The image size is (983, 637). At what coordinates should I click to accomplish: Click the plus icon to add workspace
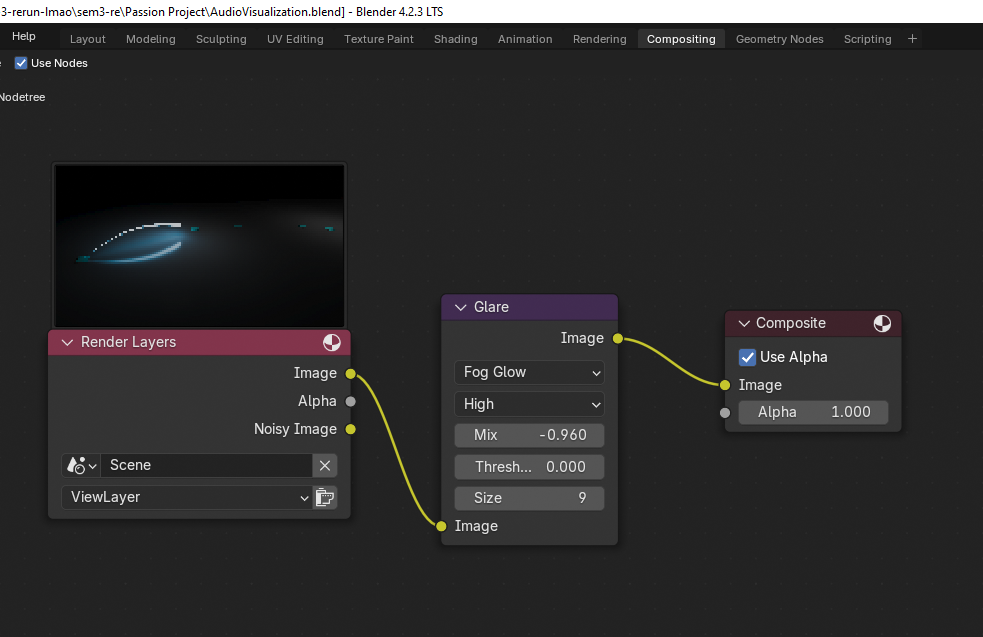912,39
